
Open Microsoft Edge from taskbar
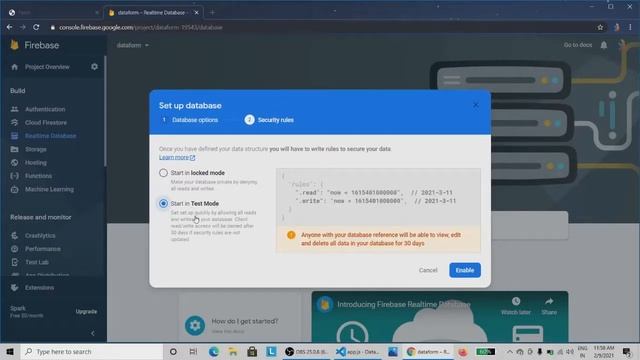pyautogui.click(x=213, y=351)
